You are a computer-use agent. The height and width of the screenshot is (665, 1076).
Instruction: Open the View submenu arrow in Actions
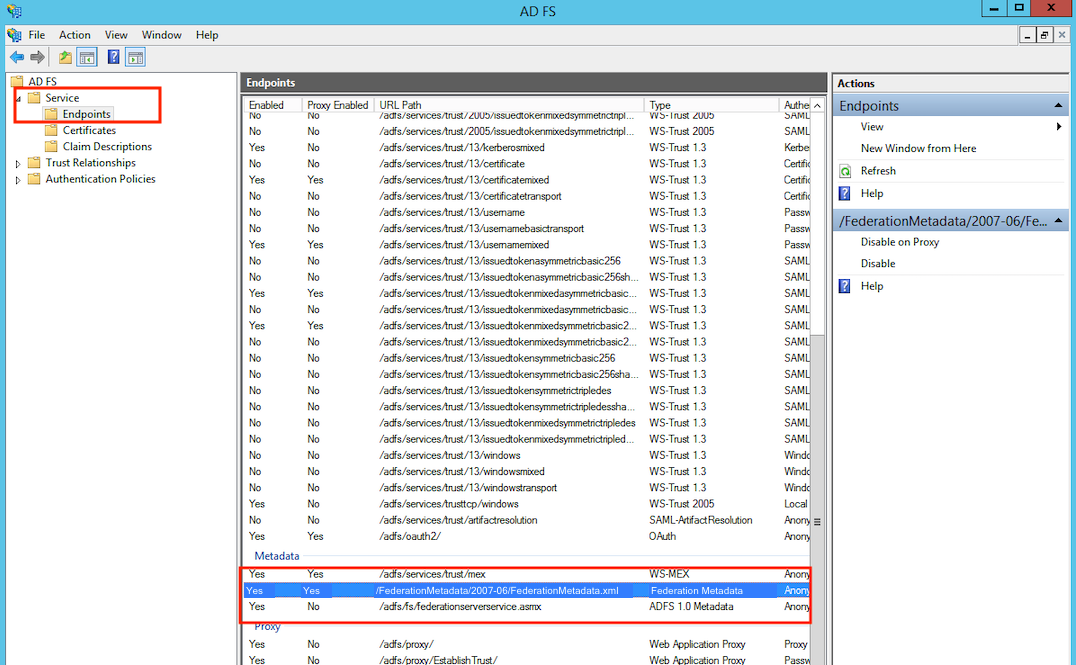pos(1059,126)
